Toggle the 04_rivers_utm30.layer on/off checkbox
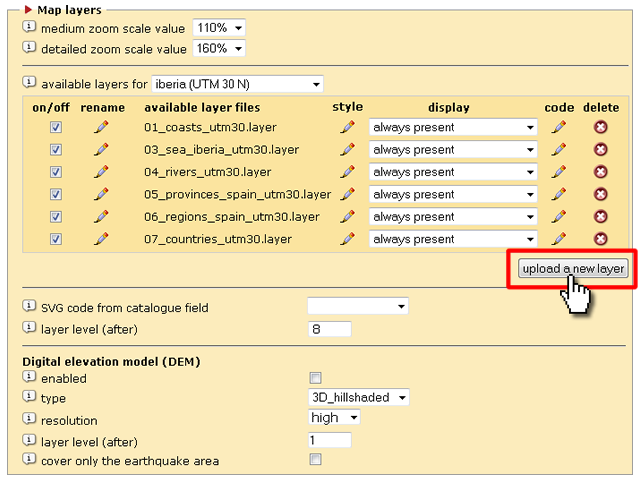The width and height of the screenshot is (640, 482). (56, 172)
